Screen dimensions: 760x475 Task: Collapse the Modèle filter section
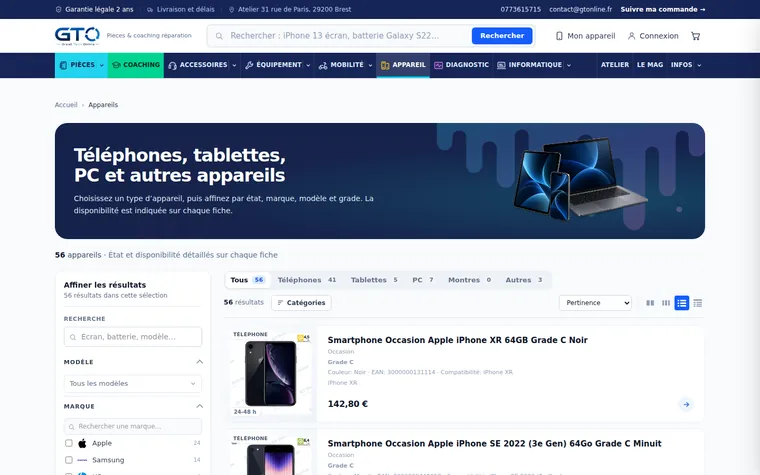pos(199,362)
